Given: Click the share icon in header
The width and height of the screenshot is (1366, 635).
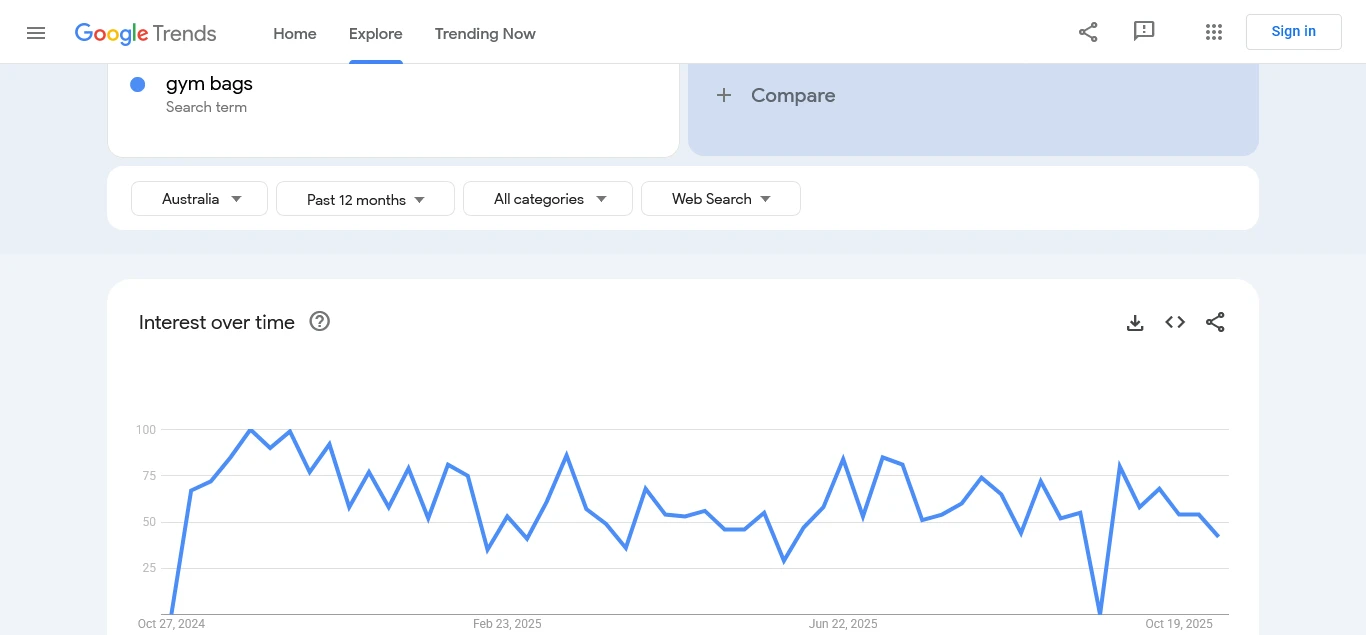Looking at the screenshot, I should tap(1088, 32).
